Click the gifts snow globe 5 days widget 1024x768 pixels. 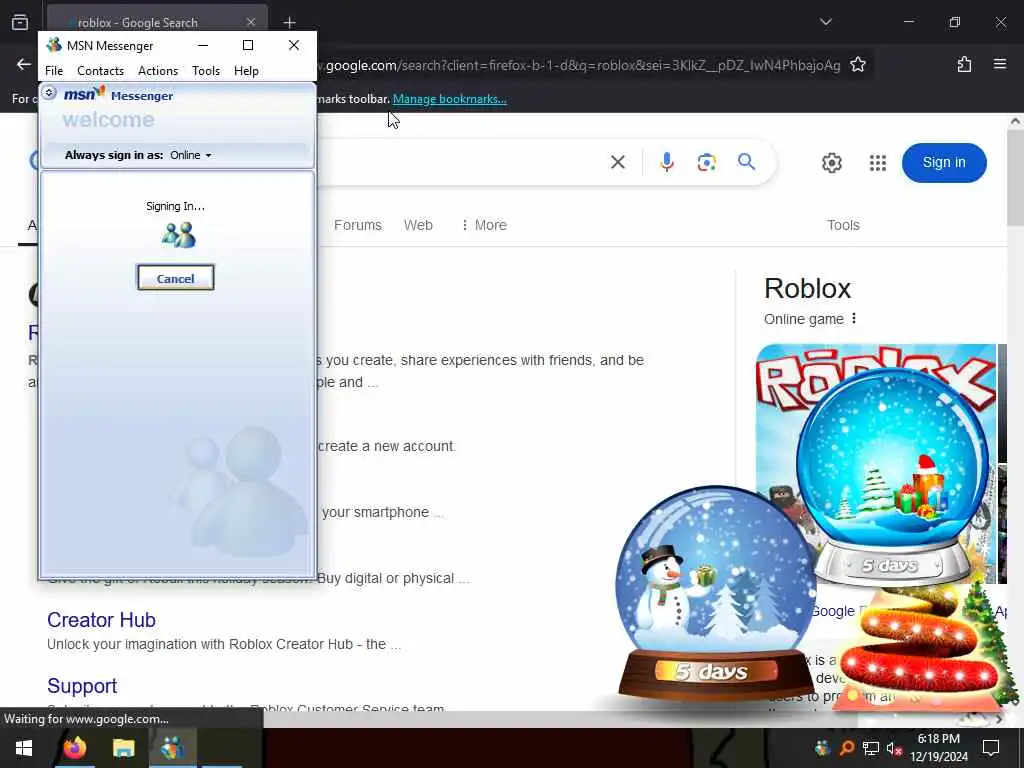(891, 477)
